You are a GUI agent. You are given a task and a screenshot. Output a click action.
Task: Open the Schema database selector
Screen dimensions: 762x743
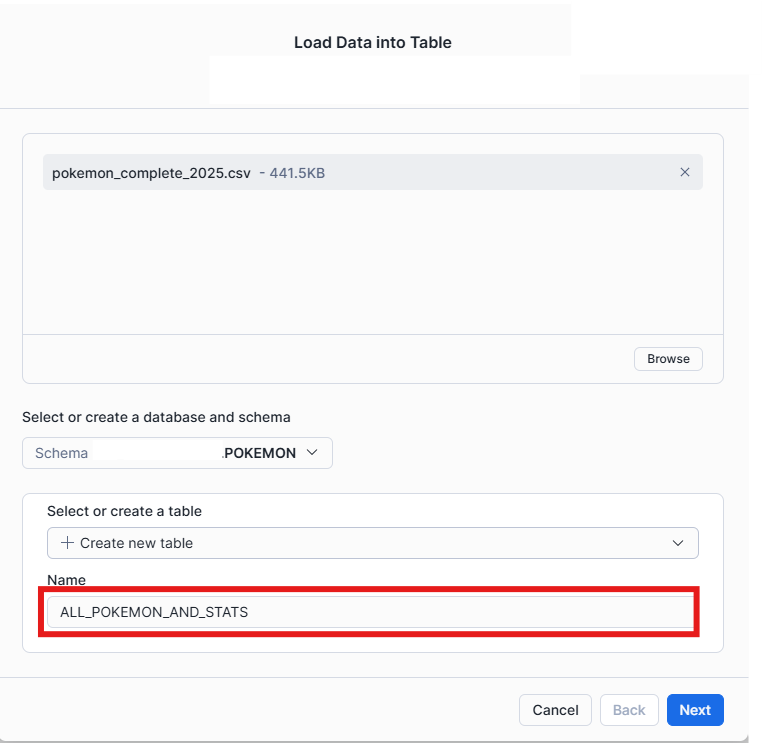[x=177, y=453]
